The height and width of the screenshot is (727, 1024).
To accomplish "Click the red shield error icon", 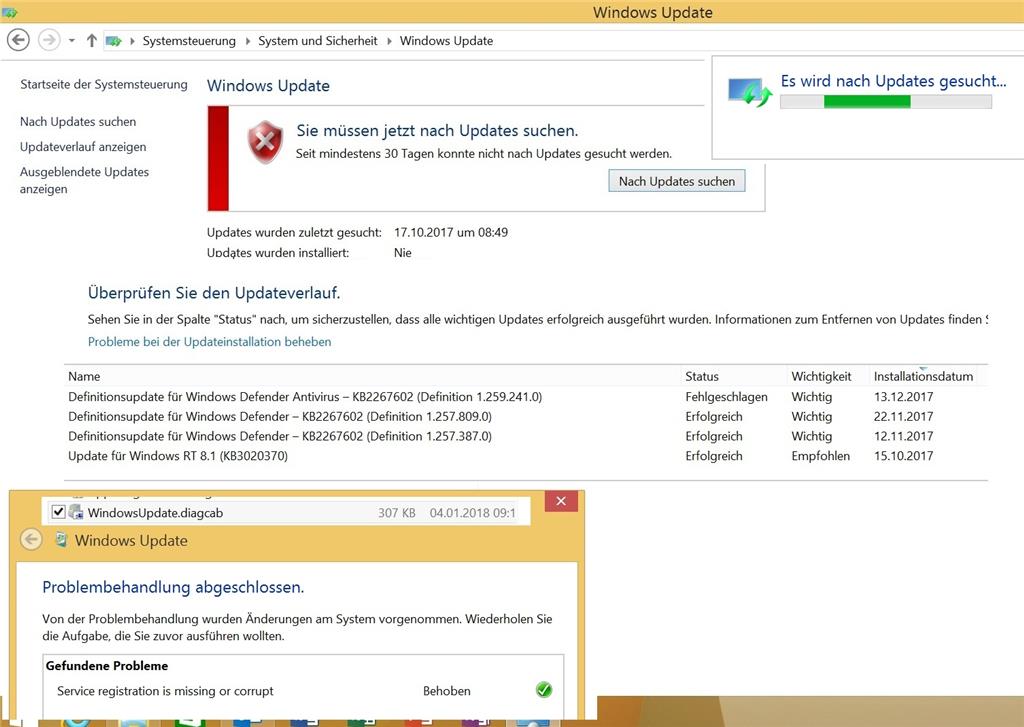I will pos(265,142).
